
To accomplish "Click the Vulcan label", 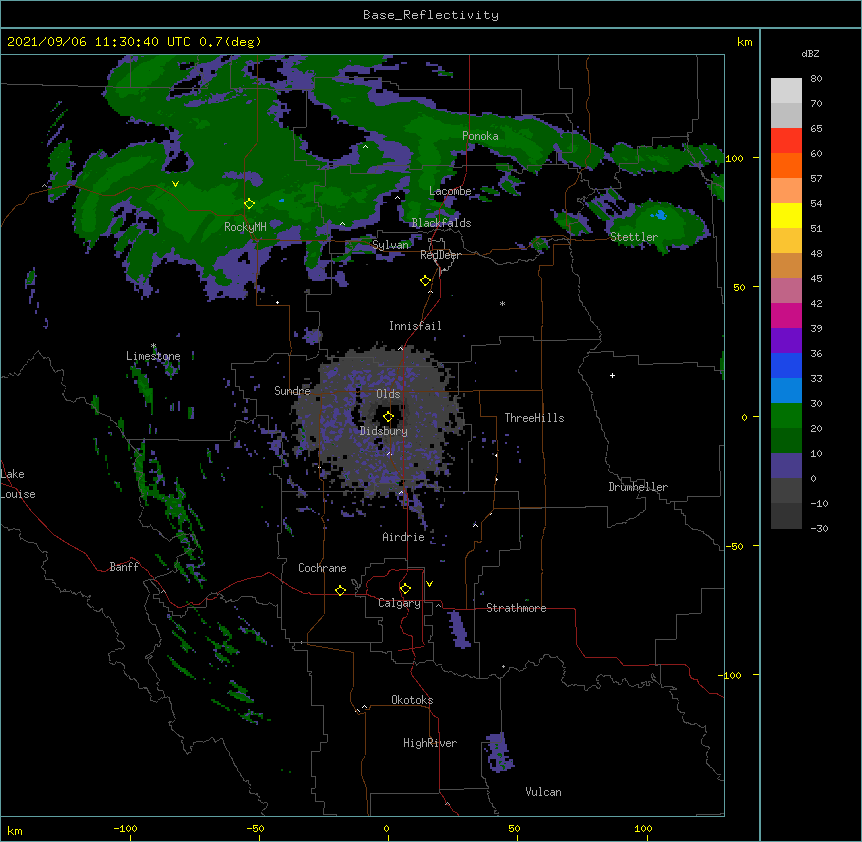I will pos(543,792).
